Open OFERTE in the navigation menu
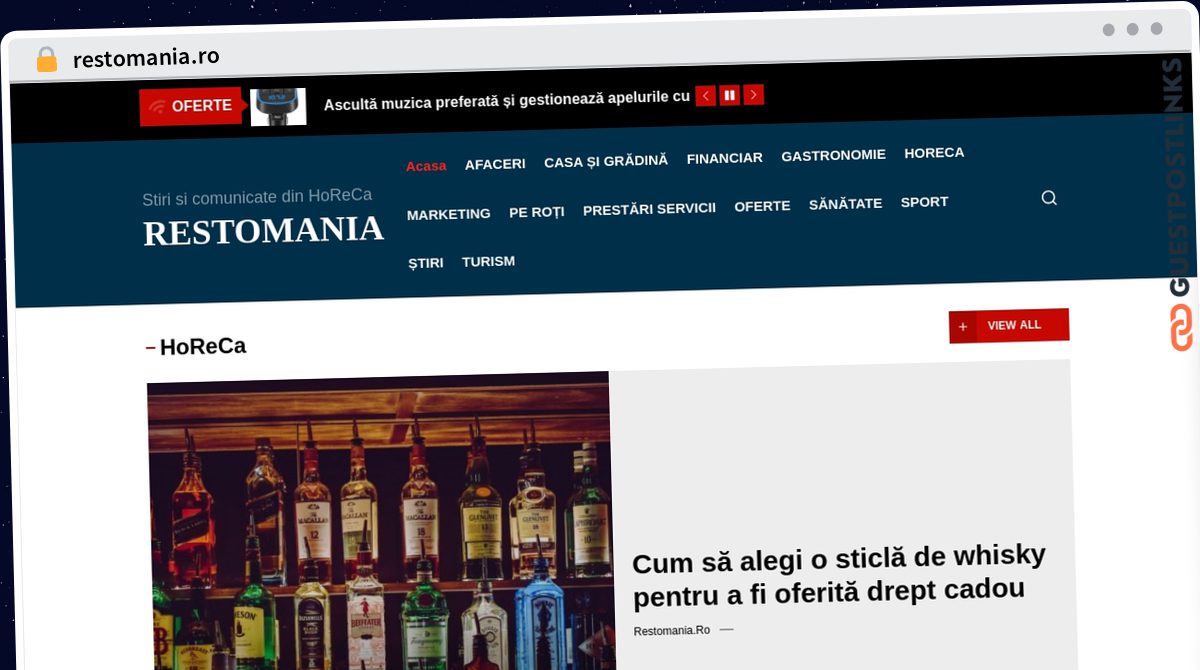 [x=762, y=206]
